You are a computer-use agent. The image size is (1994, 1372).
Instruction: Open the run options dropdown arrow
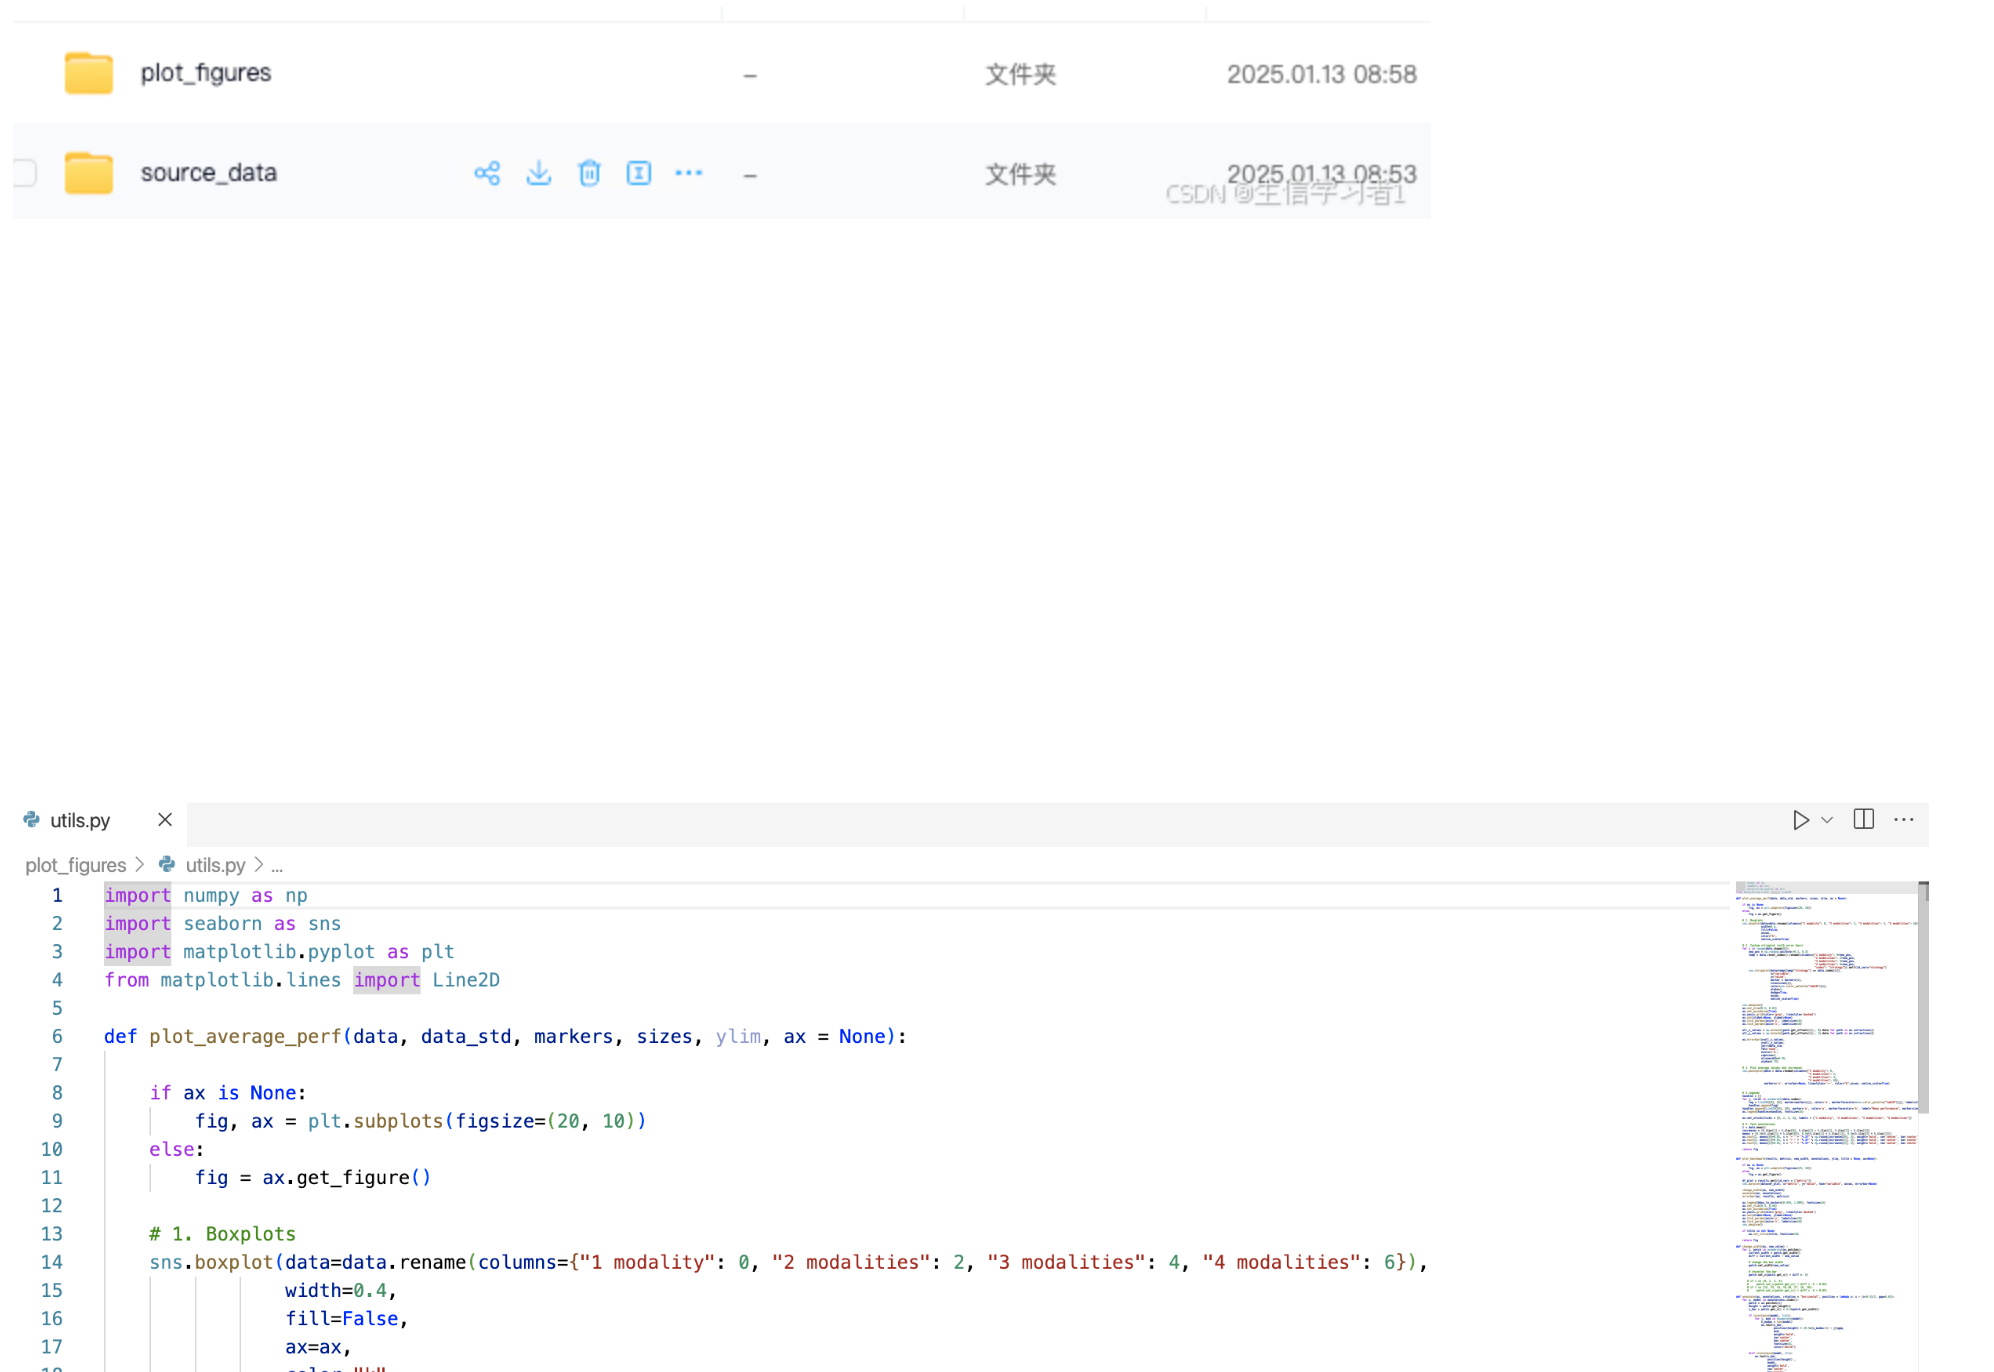(x=1827, y=820)
